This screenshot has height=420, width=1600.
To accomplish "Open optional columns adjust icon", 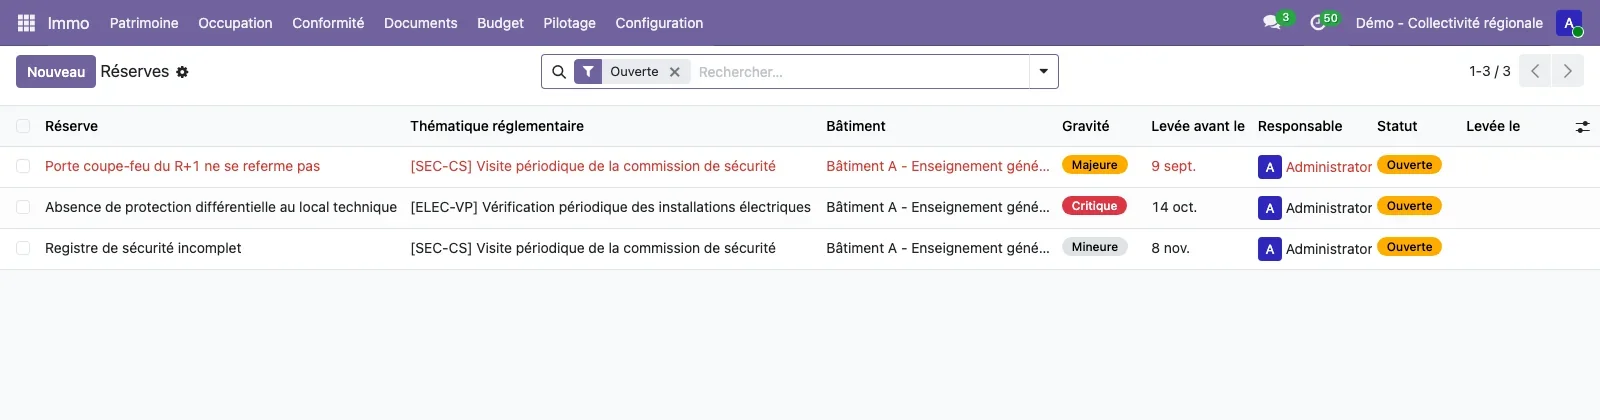I will 1582,127.
